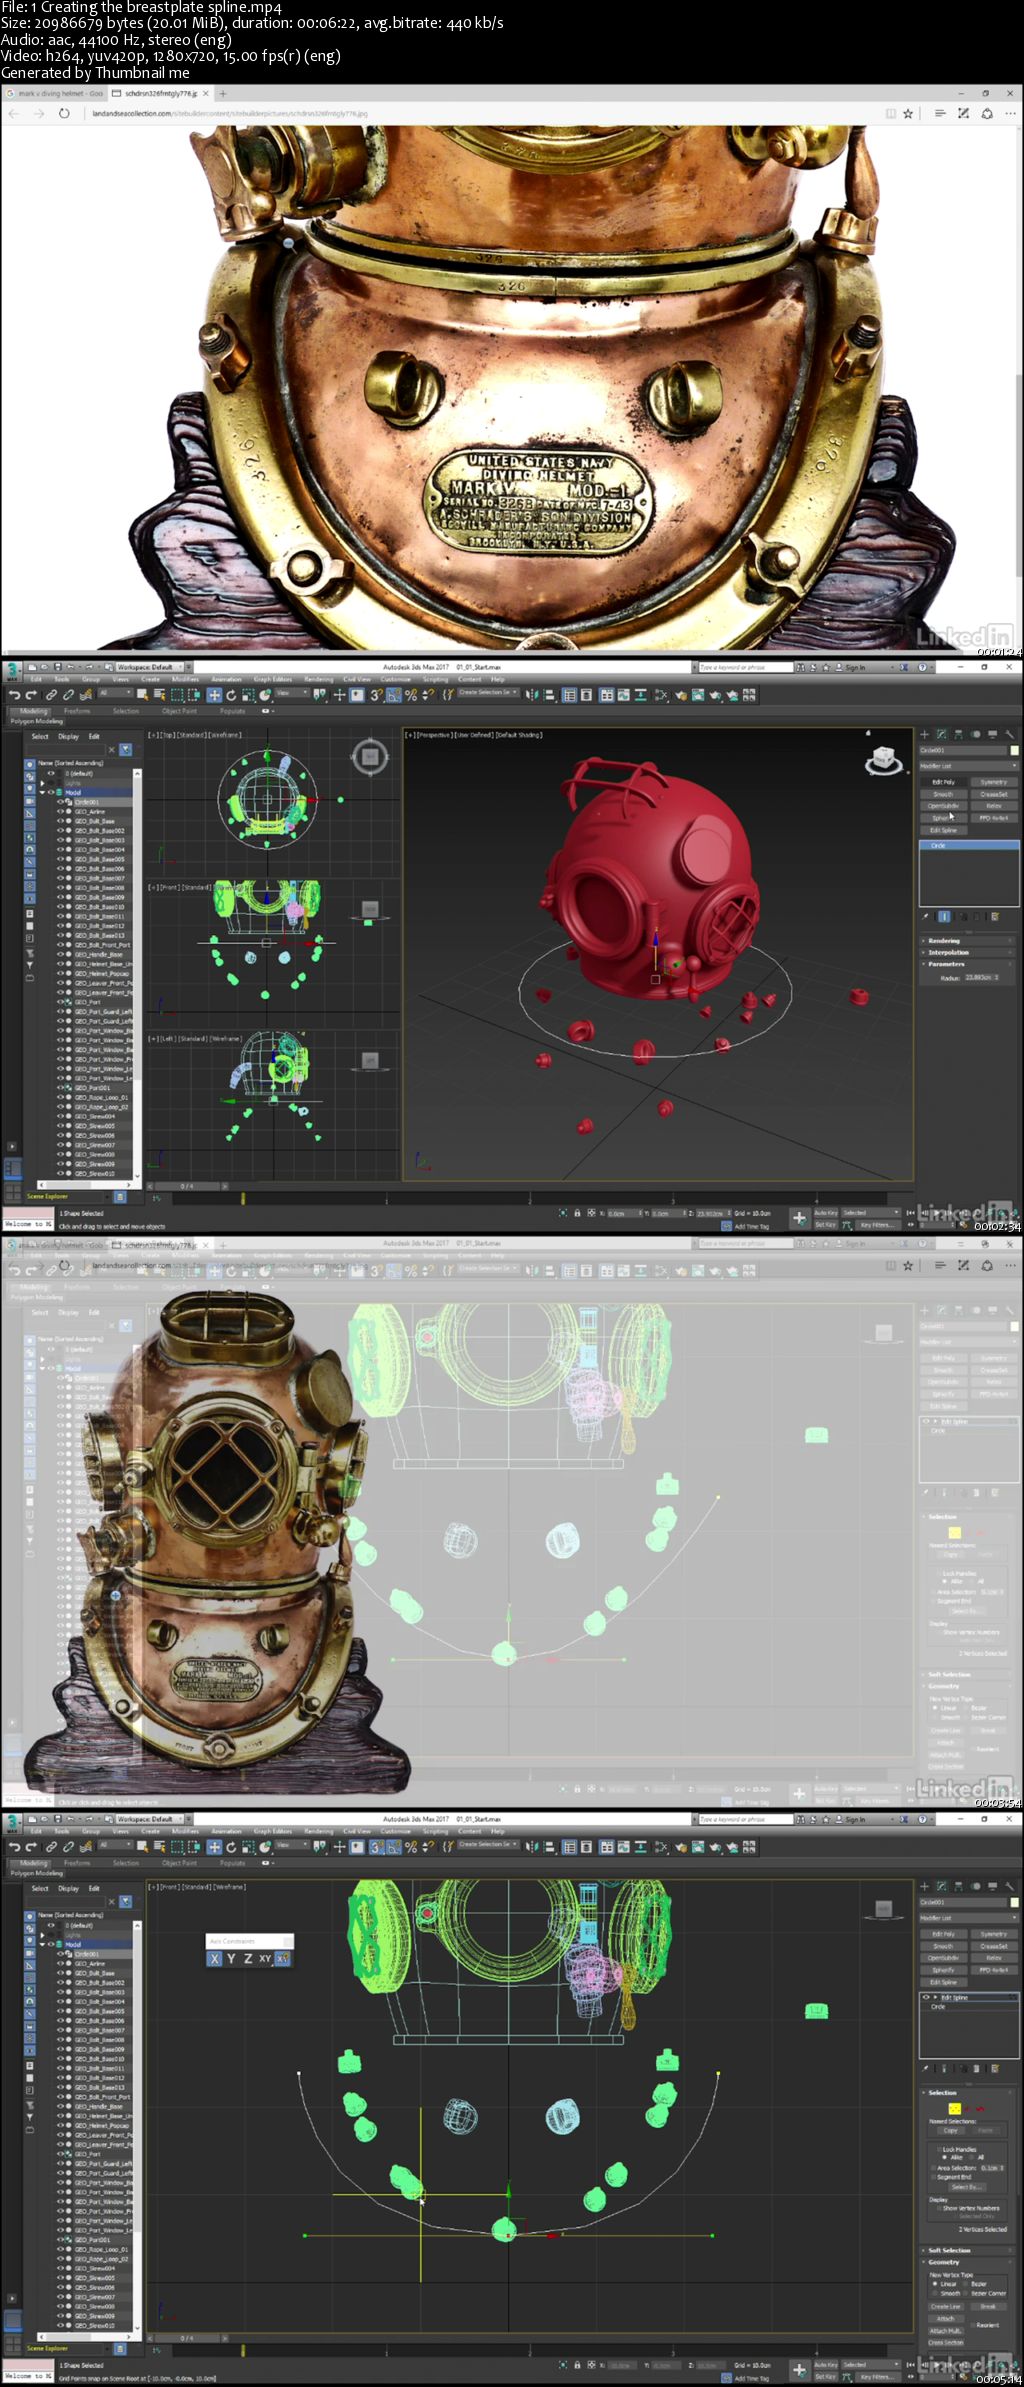Select the Move tool in the 00:05:14 frame
Screen dimensions: 1024x2387
(214, 1846)
